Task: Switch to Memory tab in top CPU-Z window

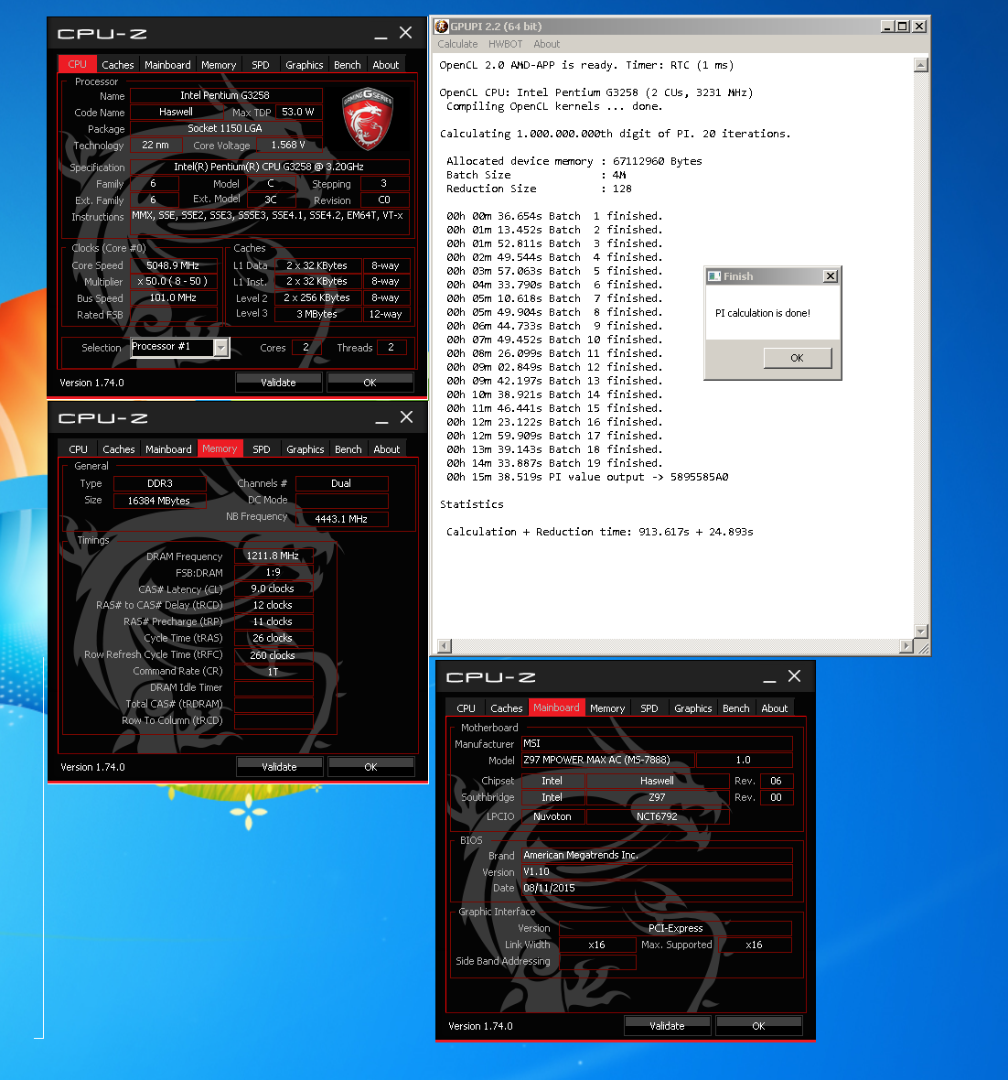Action: tap(218, 65)
